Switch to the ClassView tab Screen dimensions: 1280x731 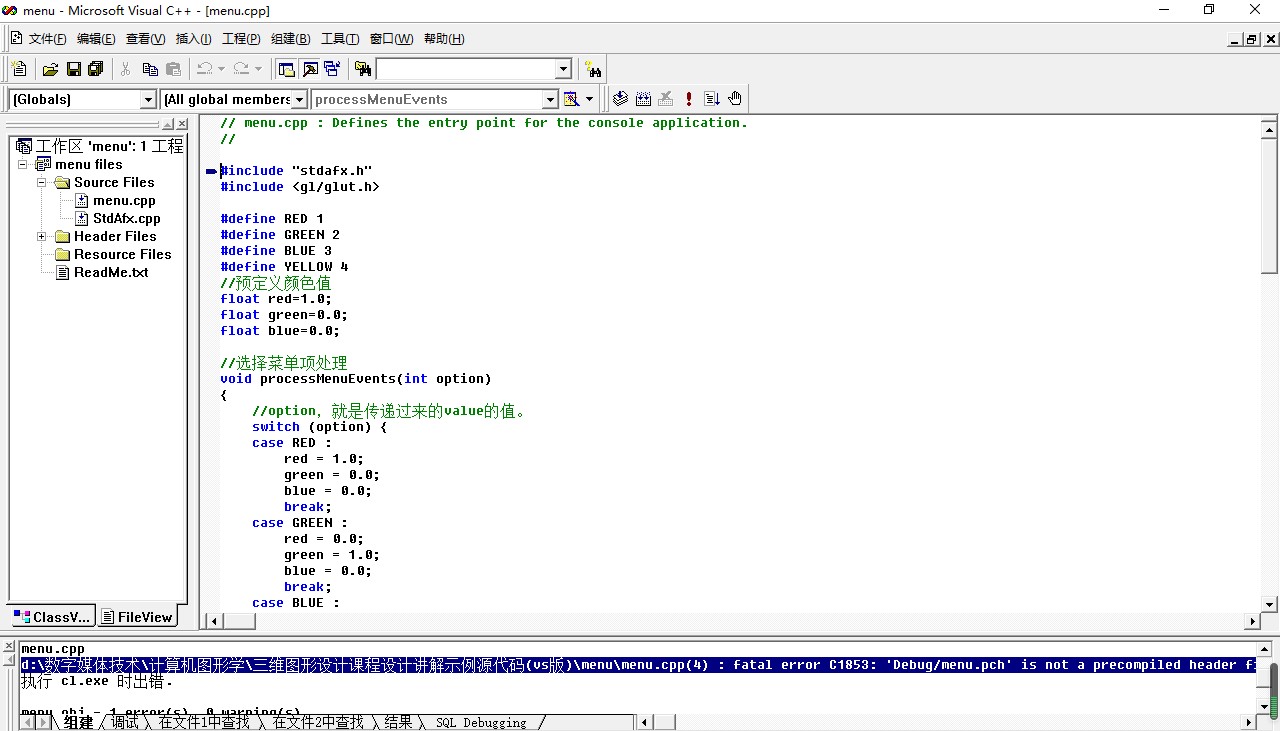click(52, 617)
